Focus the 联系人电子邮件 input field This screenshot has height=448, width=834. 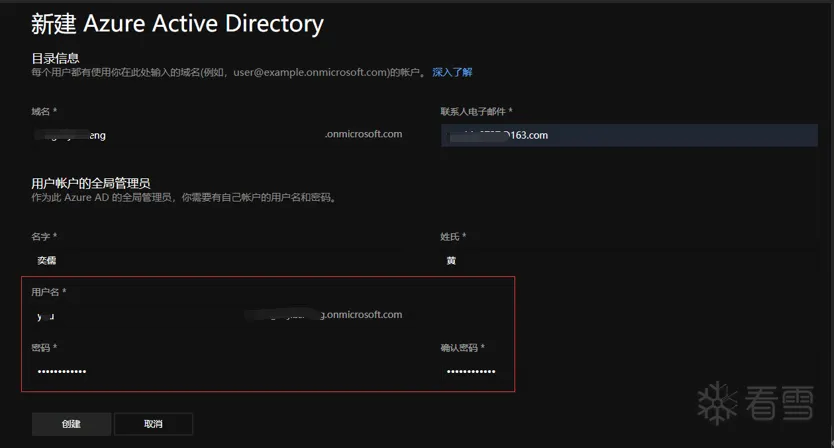(629, 135)
